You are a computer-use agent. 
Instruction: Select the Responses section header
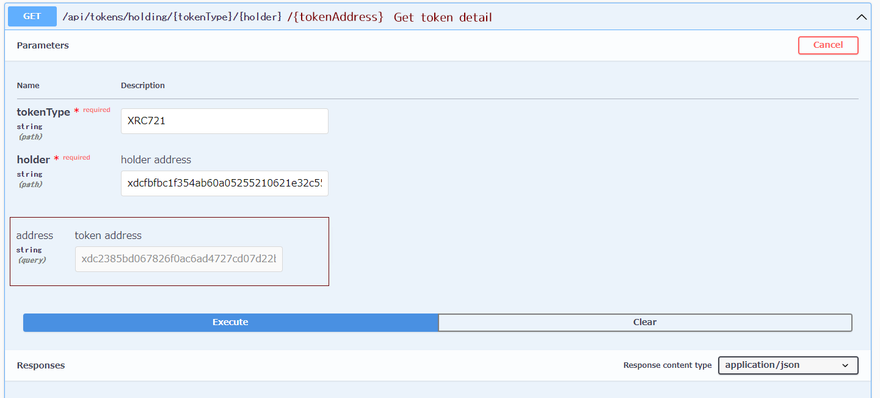coord(40,365)
